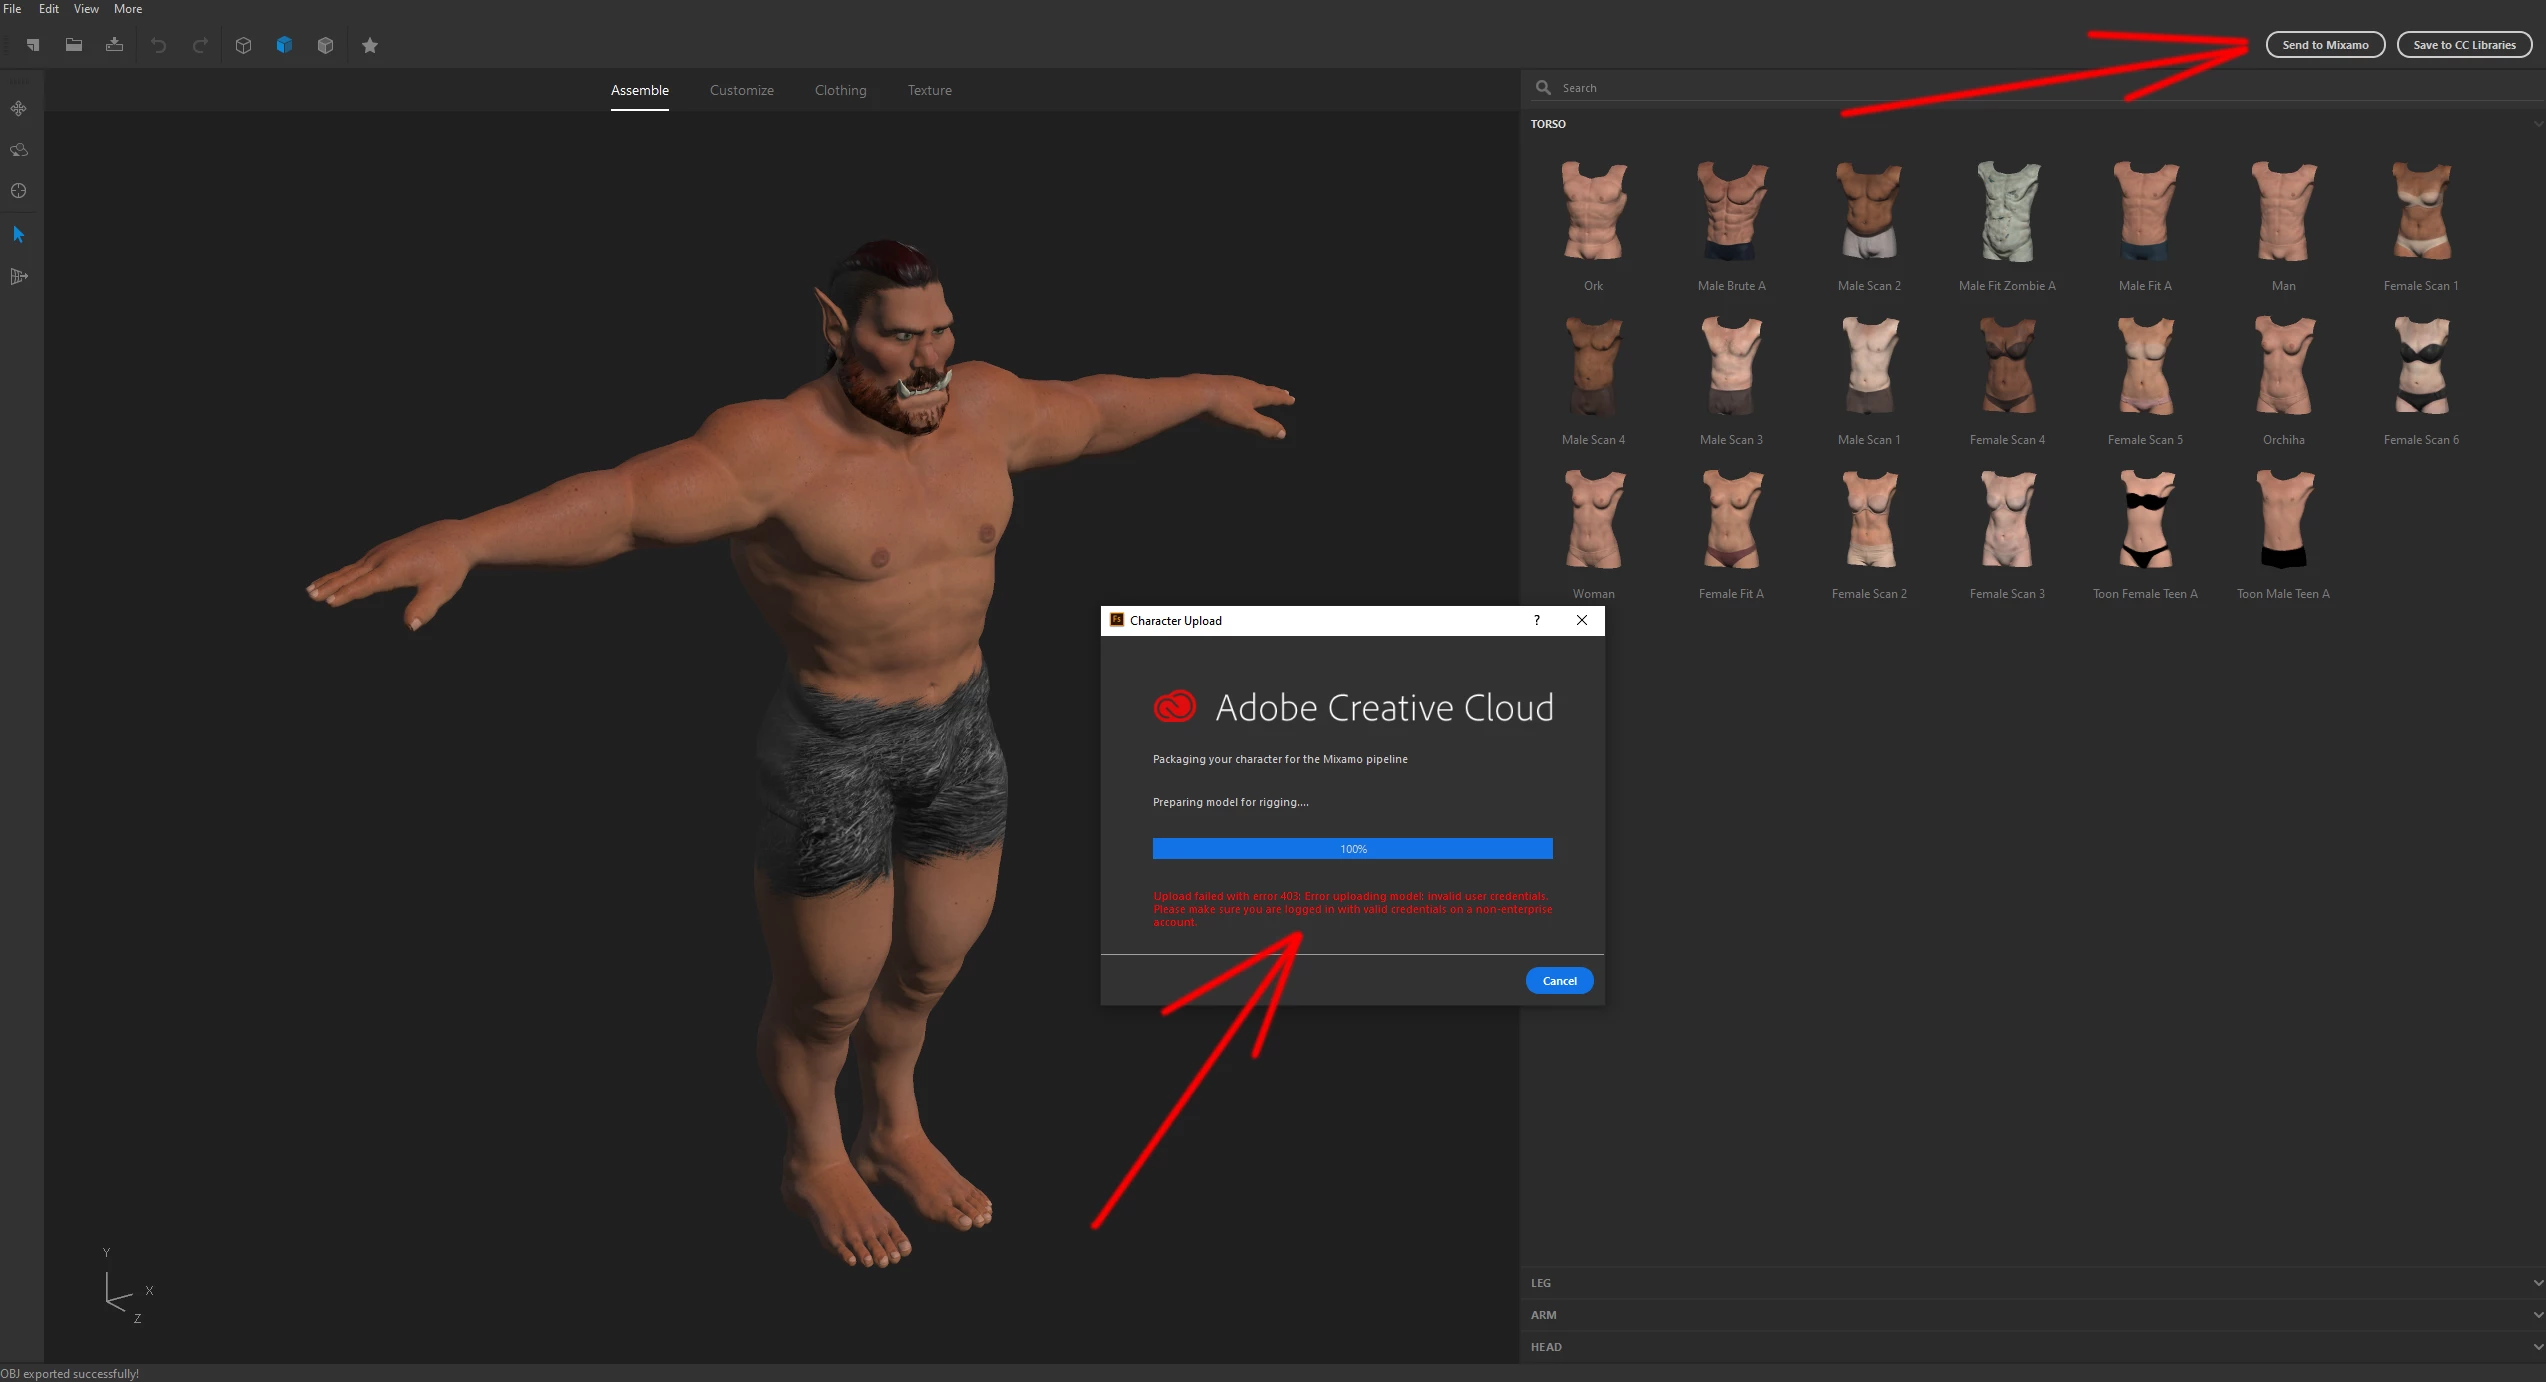Click the 100% upload progress bar
The image size is (2546, 1382).
tap(1352, 849)
